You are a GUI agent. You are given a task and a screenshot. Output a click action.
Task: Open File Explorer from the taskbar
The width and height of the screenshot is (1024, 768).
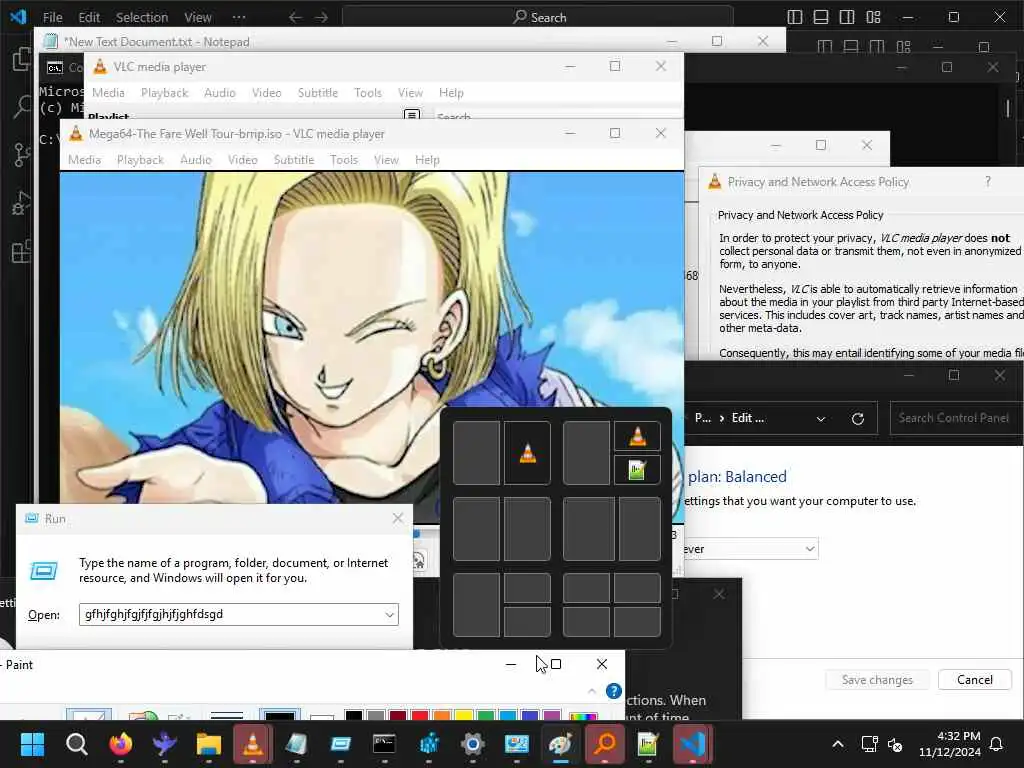pyautogui.click(x=209, y=744)
